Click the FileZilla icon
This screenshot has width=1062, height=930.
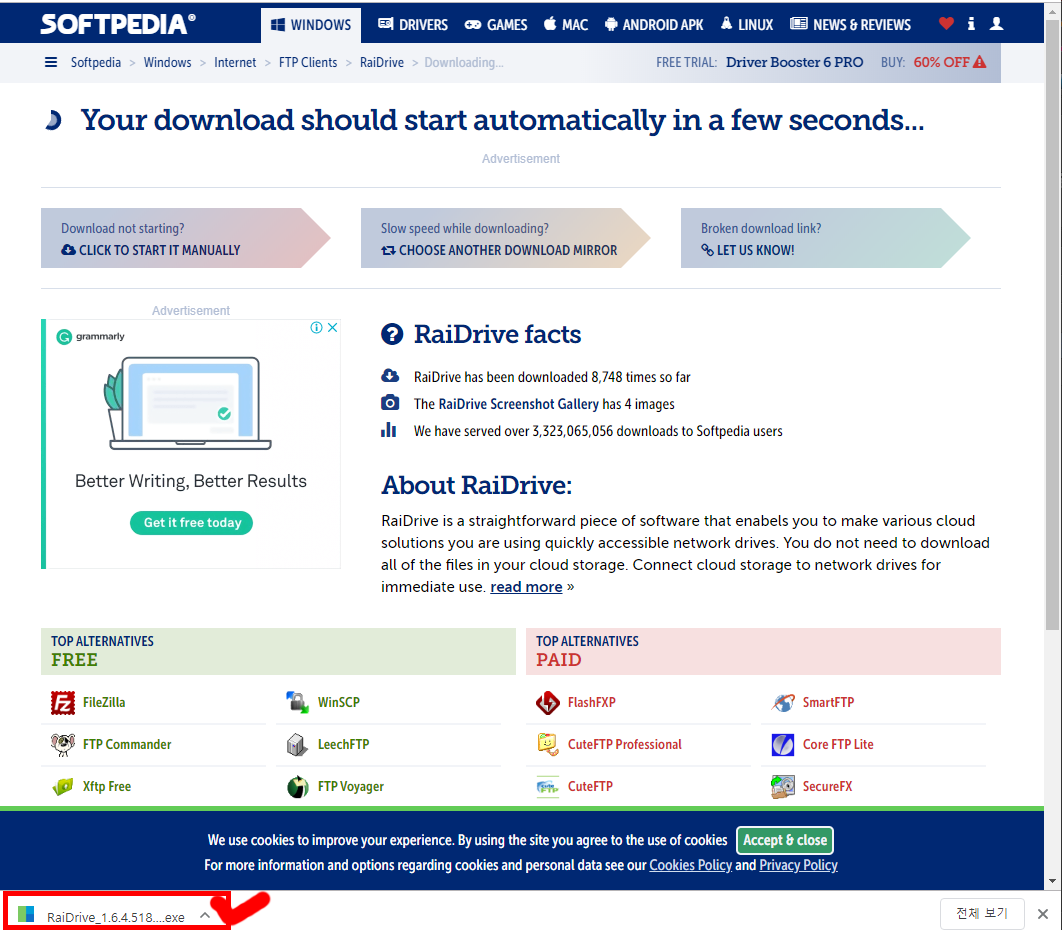(x=63, y=702)
